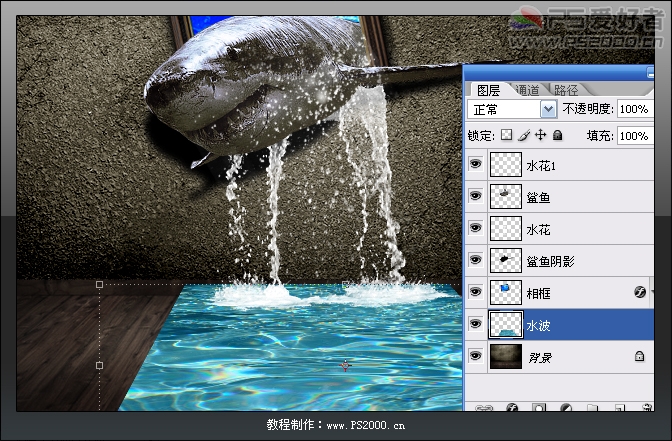
Task: Select the 水花1 layer thumbnail
Action: [506, 164]
